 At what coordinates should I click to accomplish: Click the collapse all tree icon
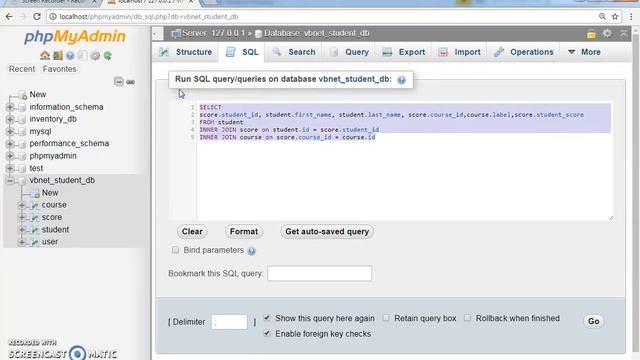(x=119, y=82)
